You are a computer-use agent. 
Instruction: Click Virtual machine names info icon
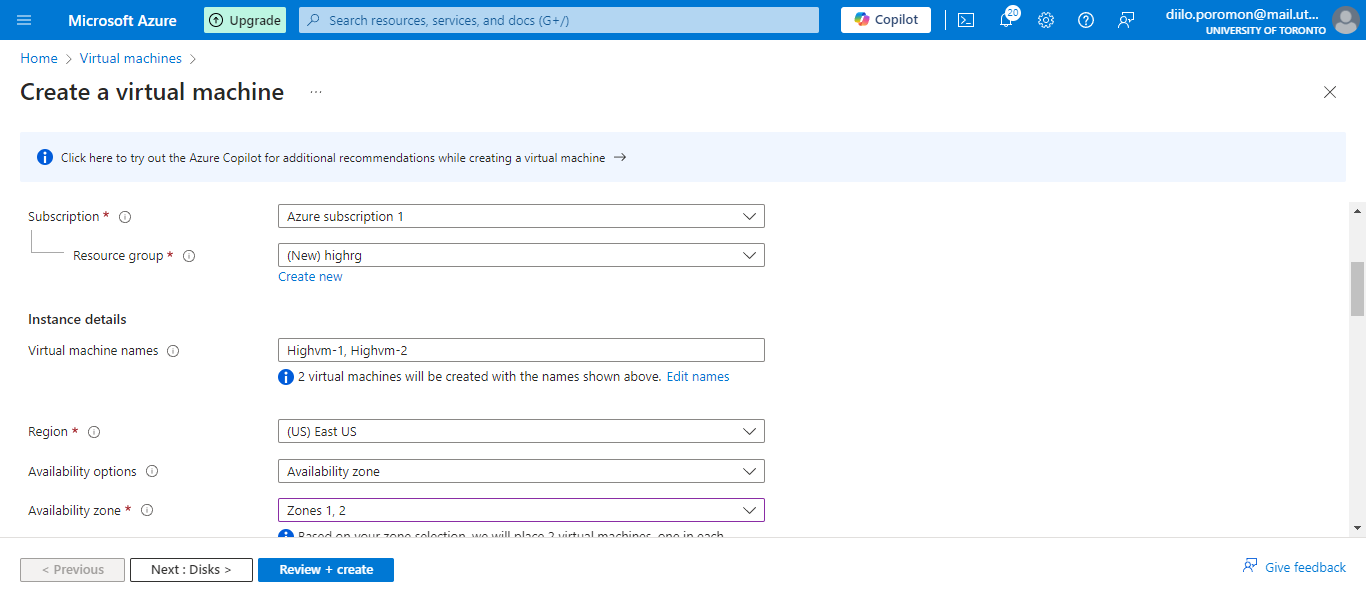click(174, 350)
